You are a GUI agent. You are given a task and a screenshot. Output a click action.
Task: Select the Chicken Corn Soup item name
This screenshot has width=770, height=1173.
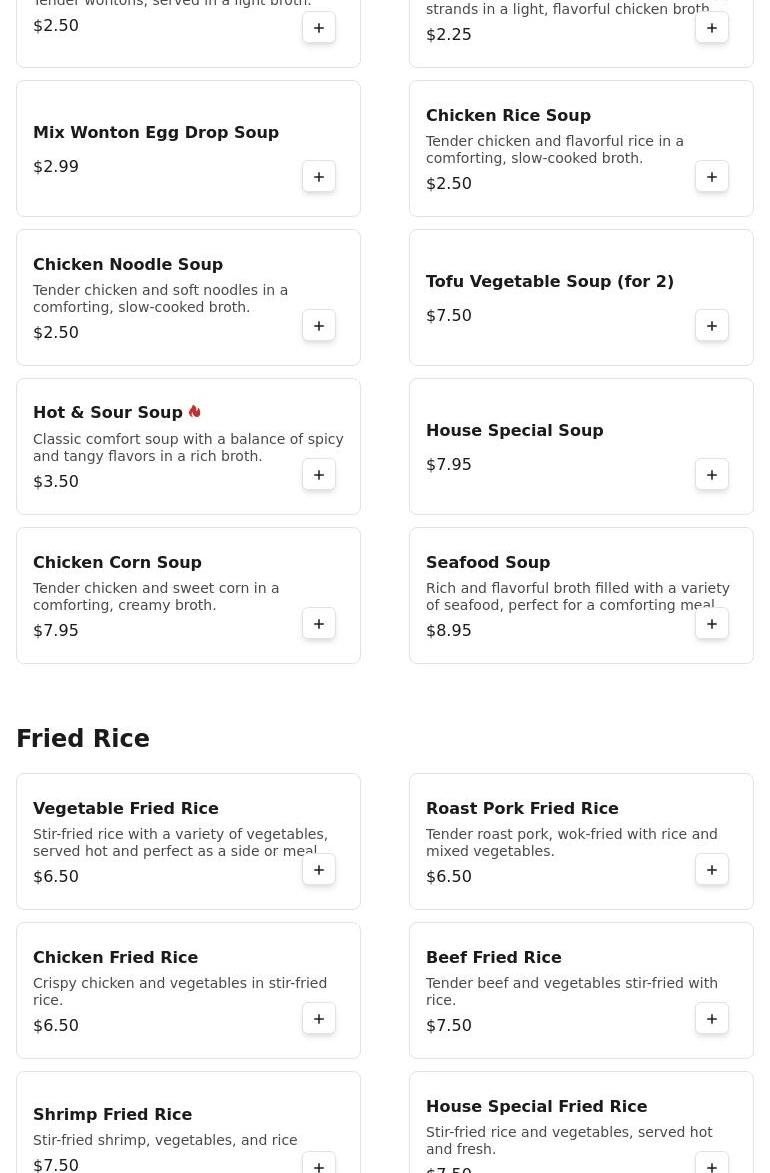click(x=117, y=562)
